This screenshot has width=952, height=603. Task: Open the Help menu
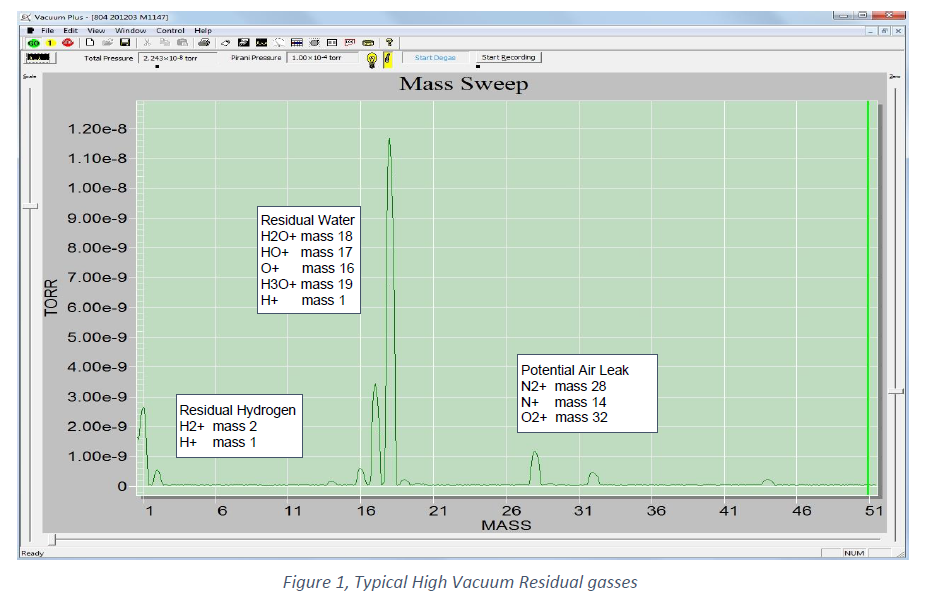pos(203,30)
